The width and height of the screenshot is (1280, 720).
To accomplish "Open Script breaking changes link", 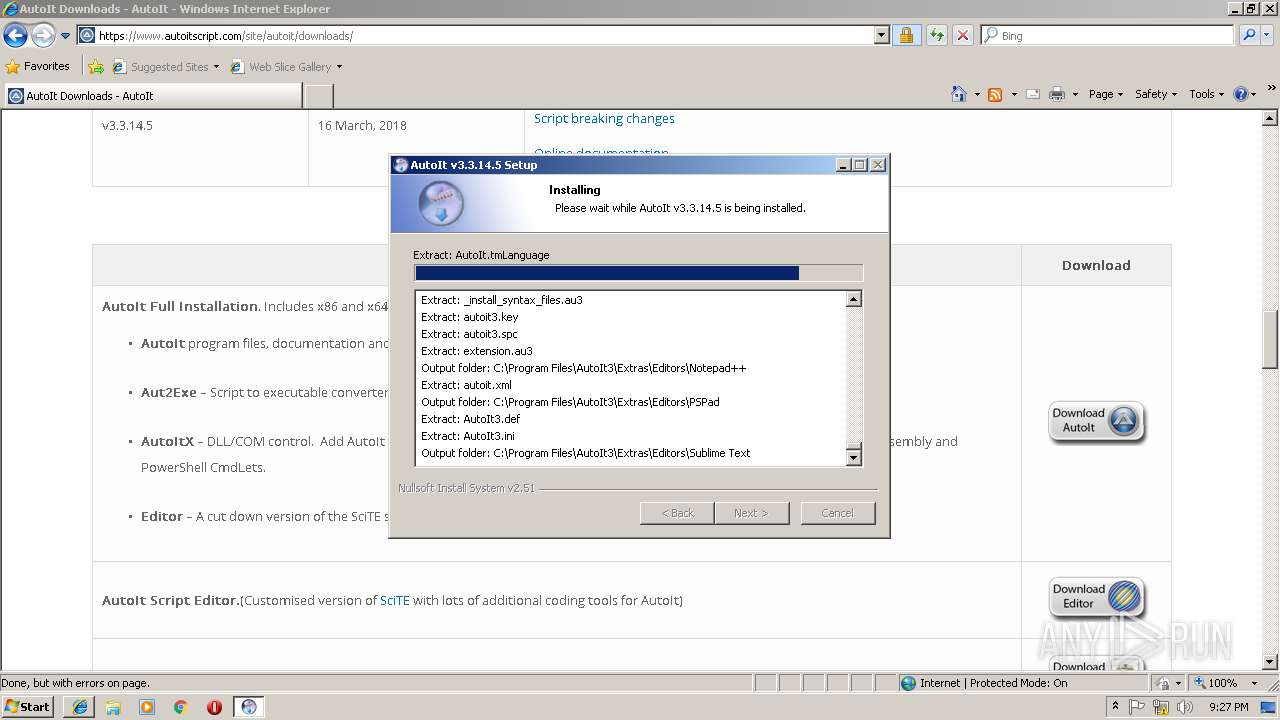I will 604,118.
